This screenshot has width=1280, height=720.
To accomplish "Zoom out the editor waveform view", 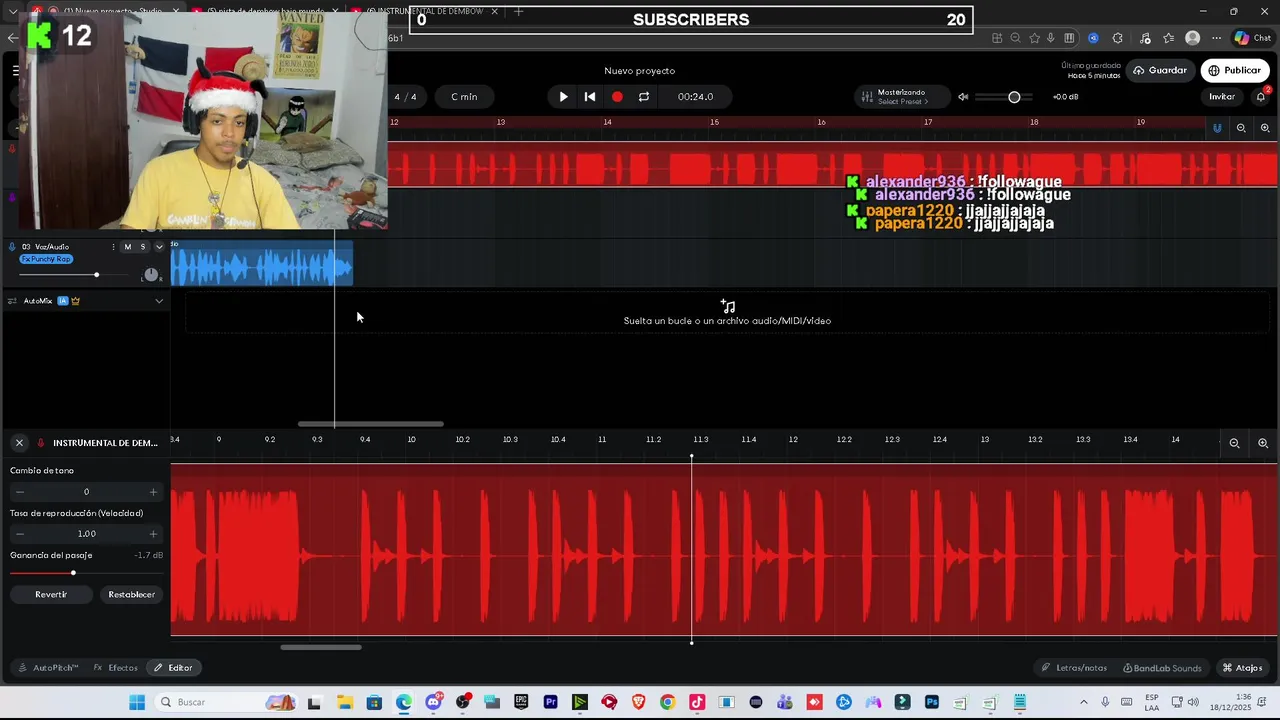I will 1234,443.
